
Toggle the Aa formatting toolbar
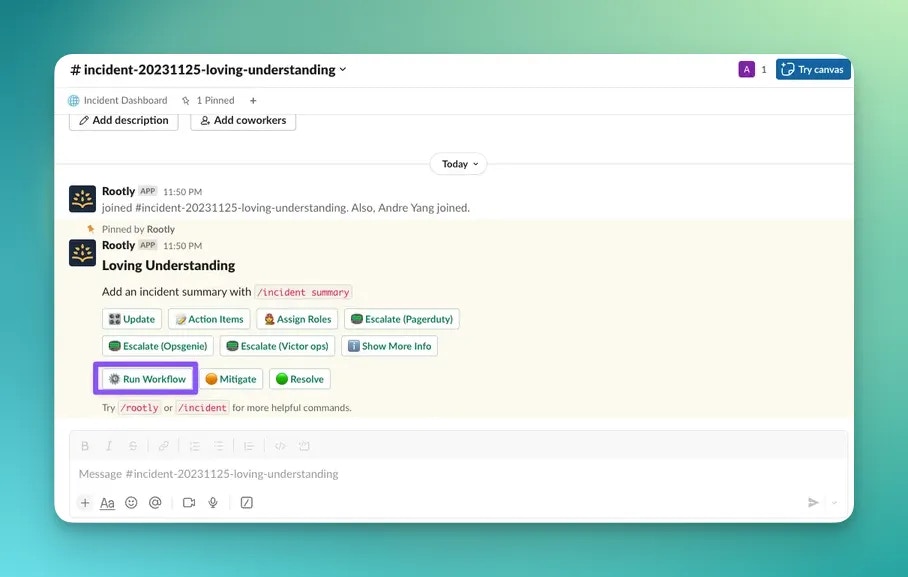point(107,503)
